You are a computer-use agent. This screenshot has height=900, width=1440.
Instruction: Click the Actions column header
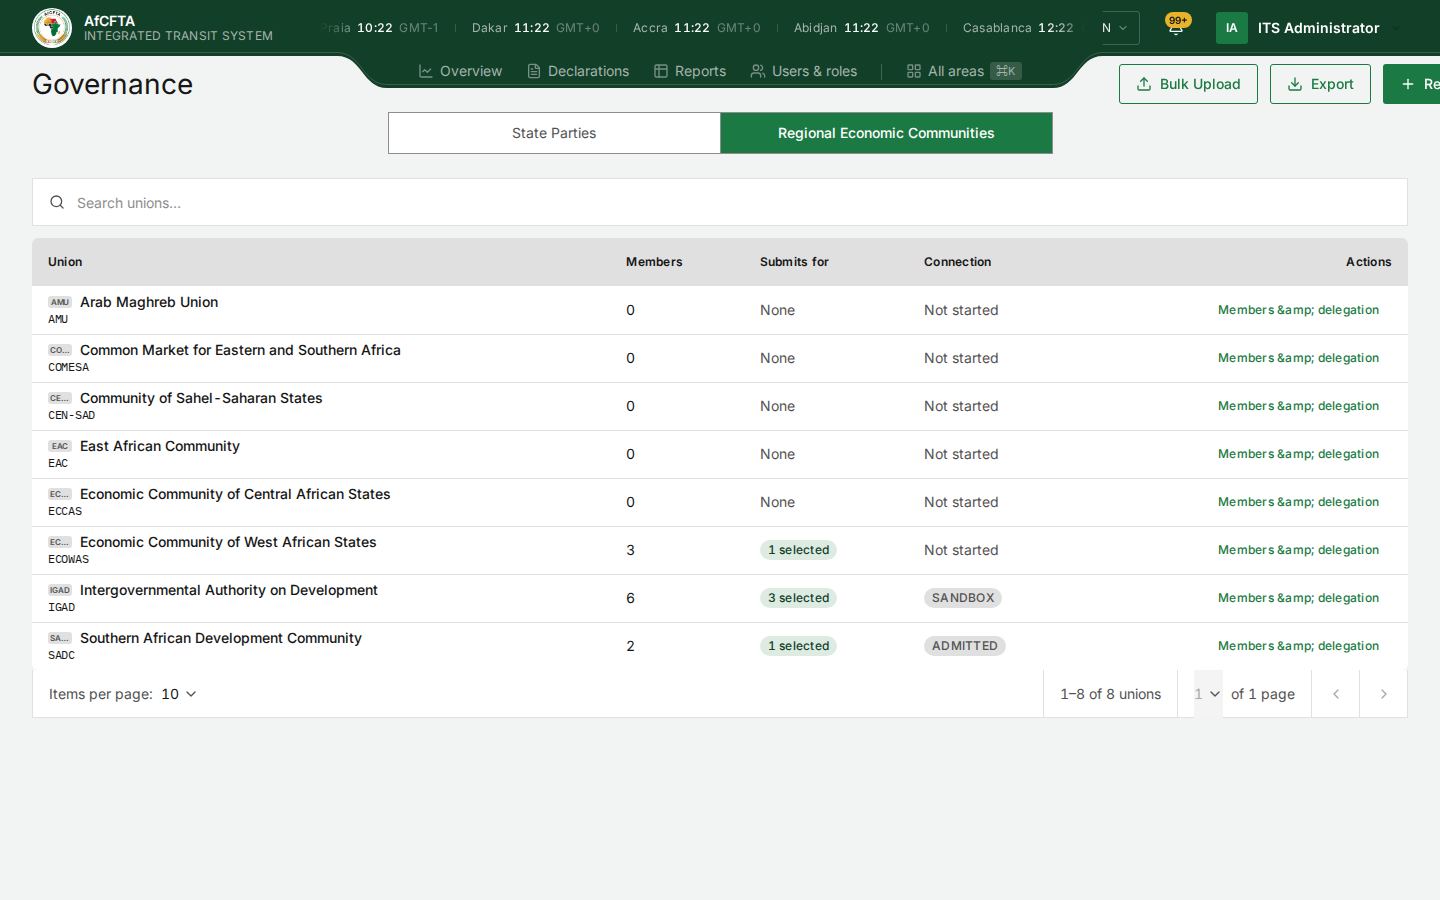(x=1368, y=262)
